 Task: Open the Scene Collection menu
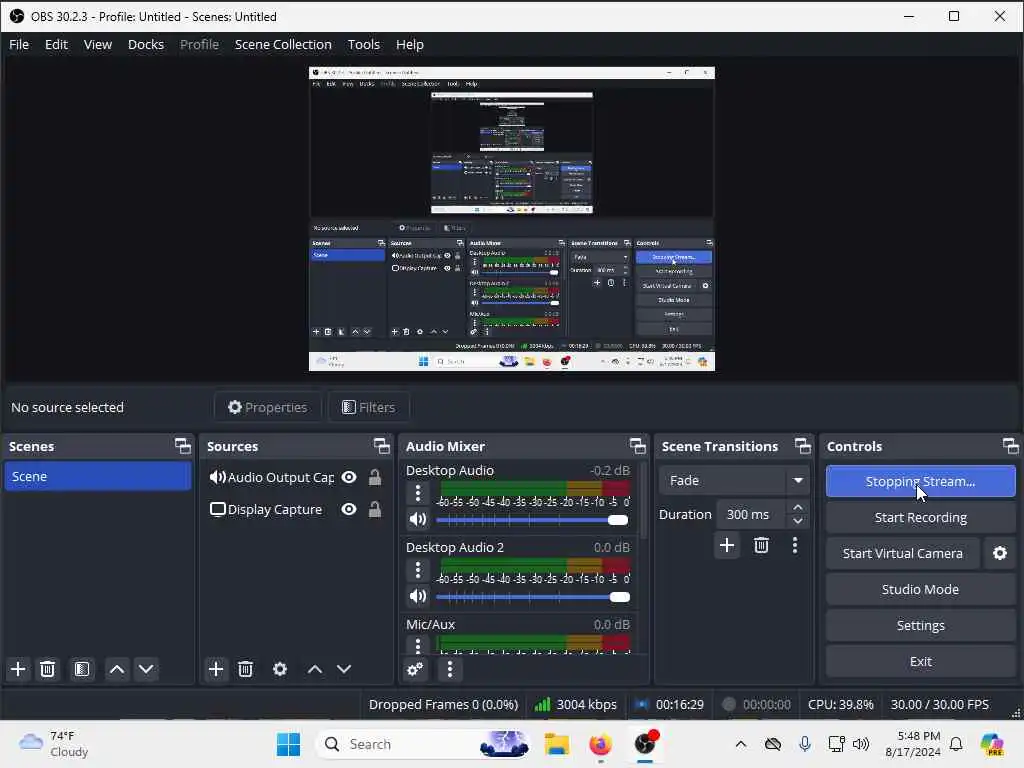tap(283, 44)
